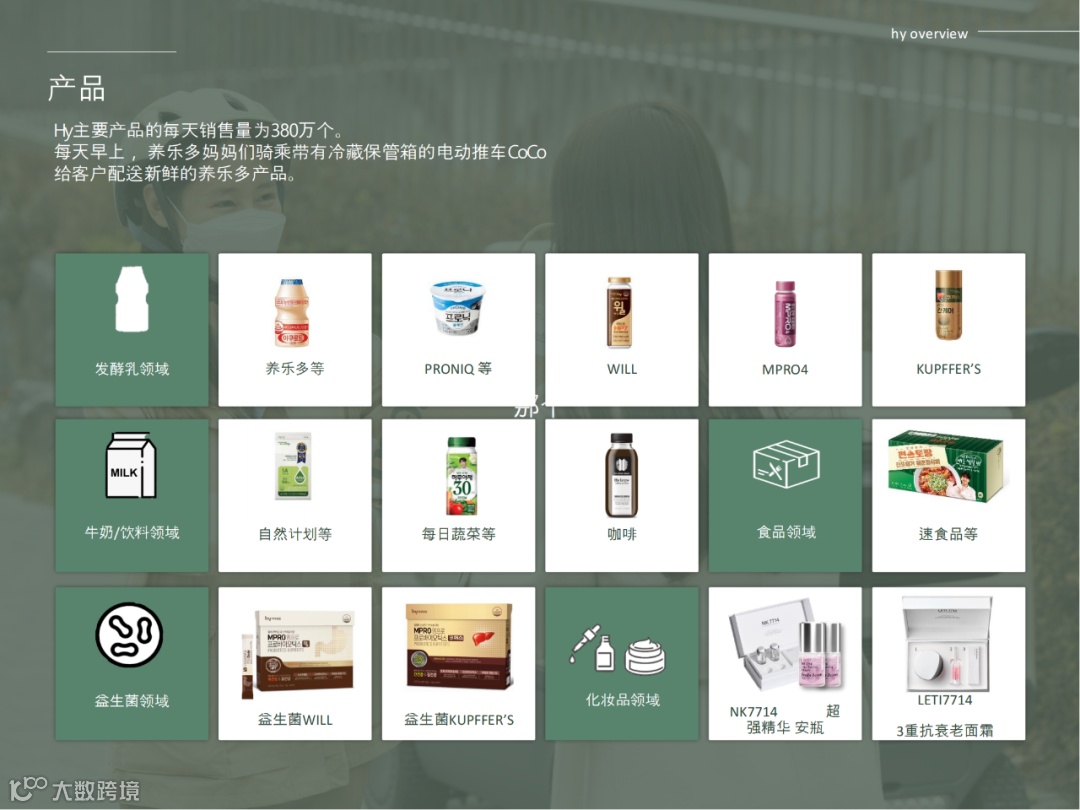Click the probiotic bacteria circle icon
Viewport: 1080px width, 810px height.
129,634
